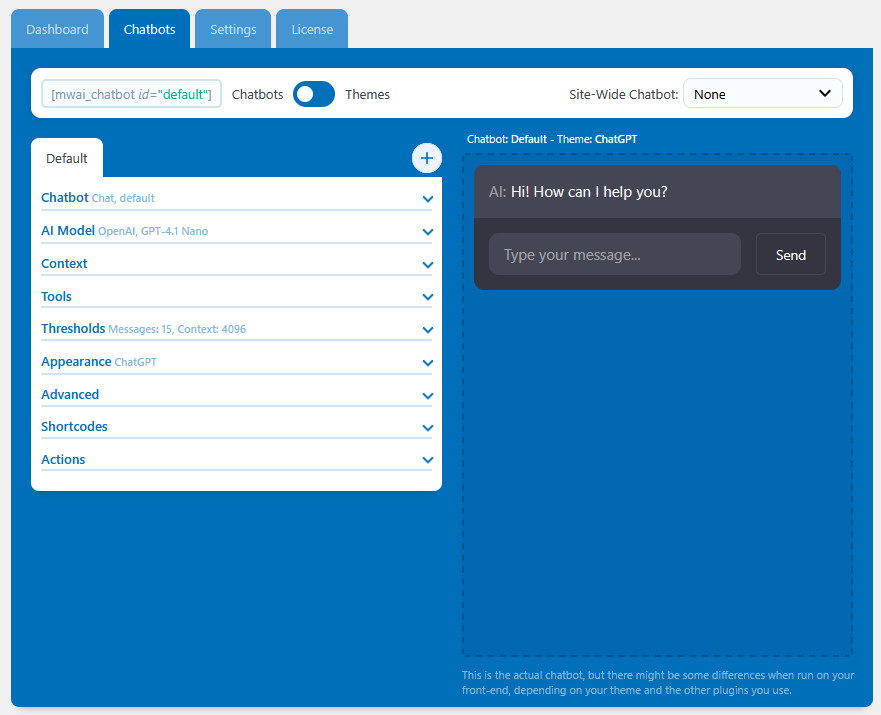This screenshot has width=881, height=715.
Task: Open the License tab
Action: click(311, 29)
